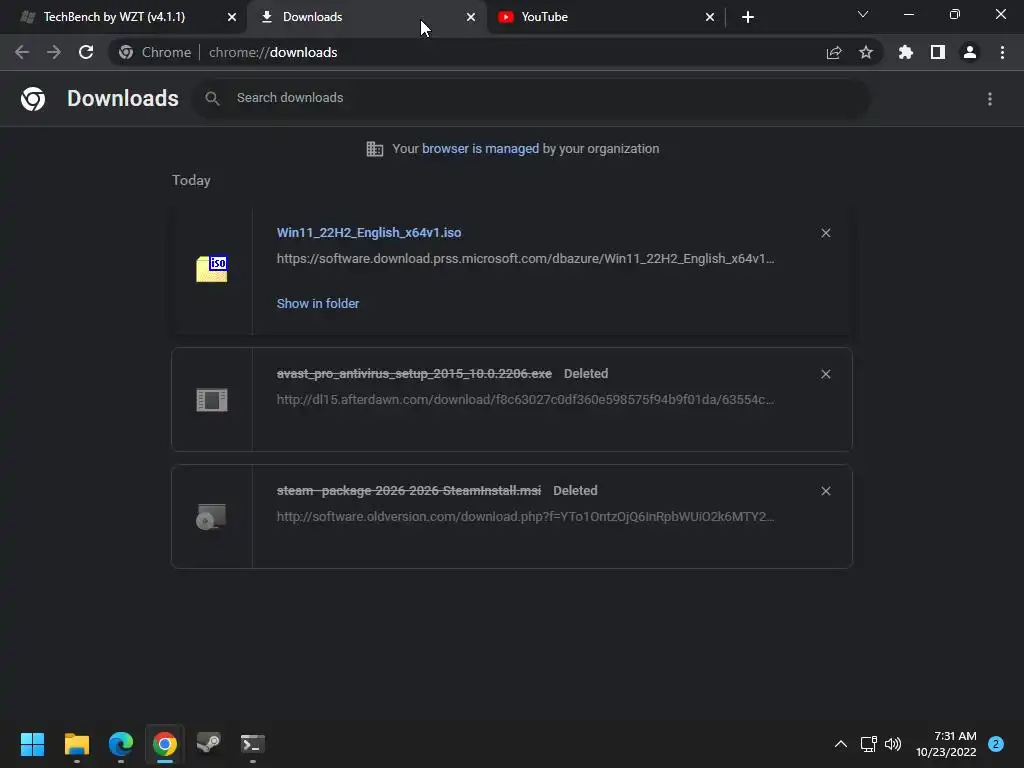
Task: Click the Microsoft download source URL
Action: (x=525, y=259)
